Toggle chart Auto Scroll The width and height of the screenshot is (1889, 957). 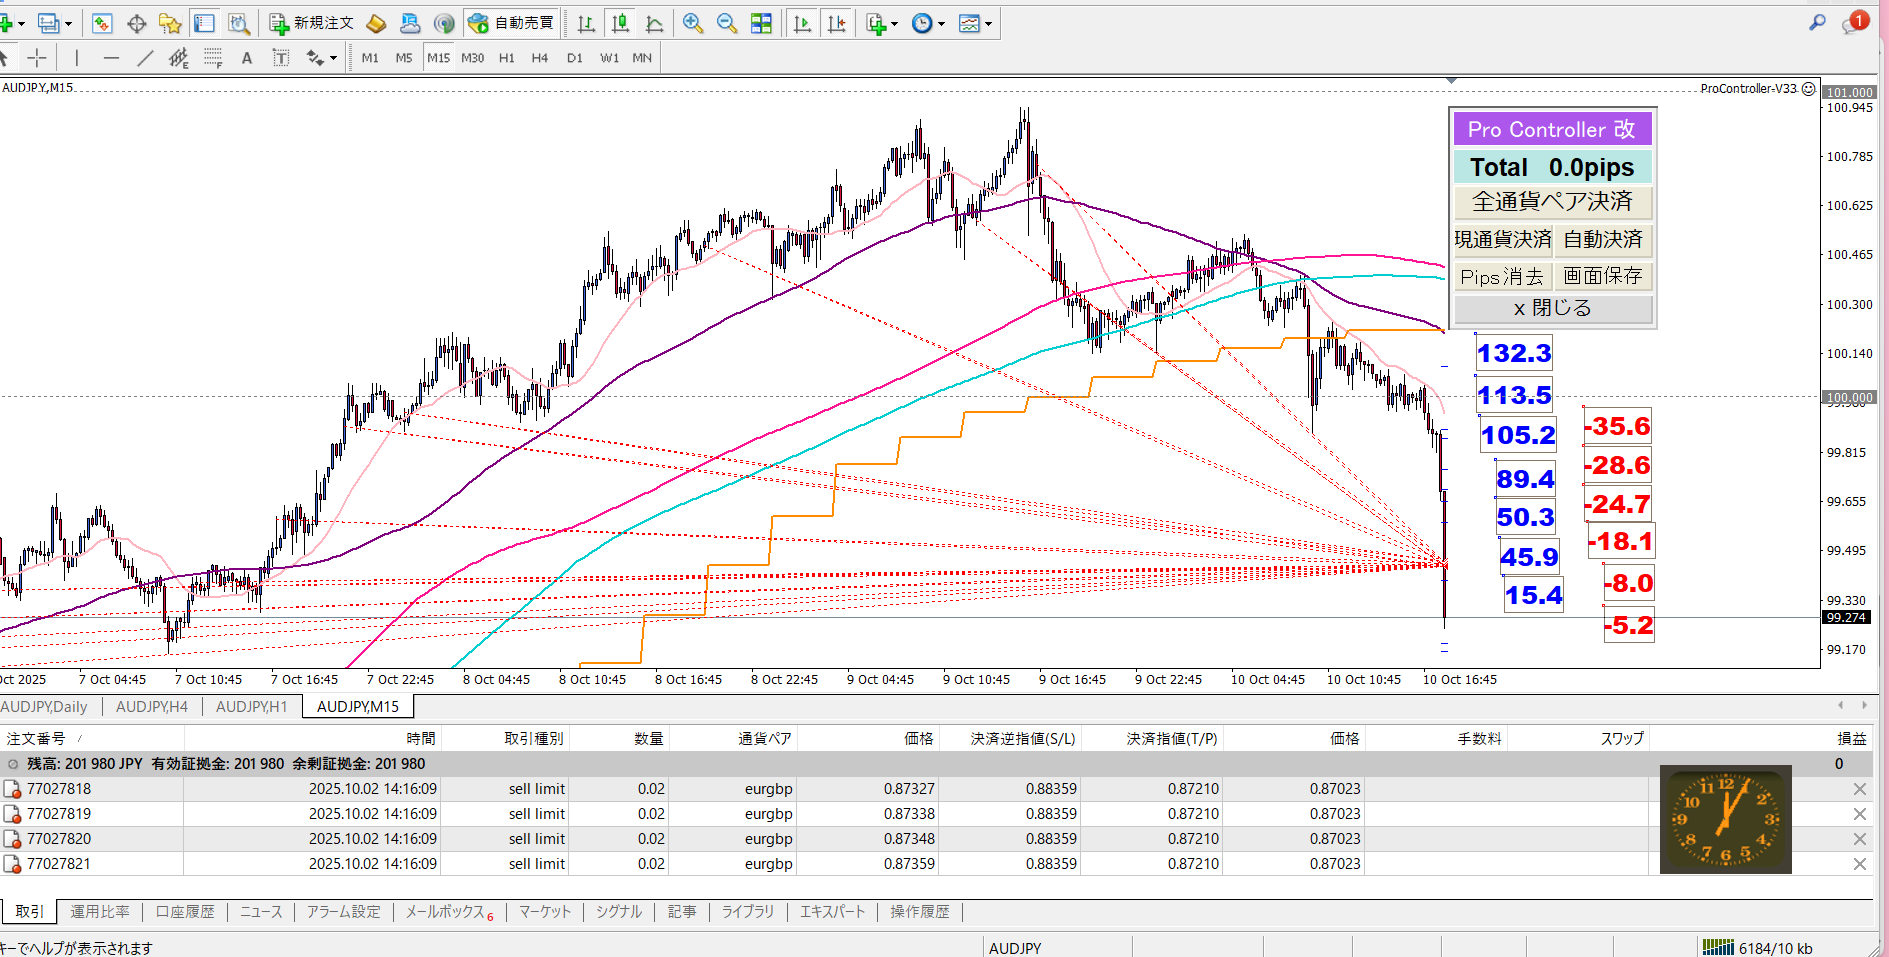[x=802, y=23]
